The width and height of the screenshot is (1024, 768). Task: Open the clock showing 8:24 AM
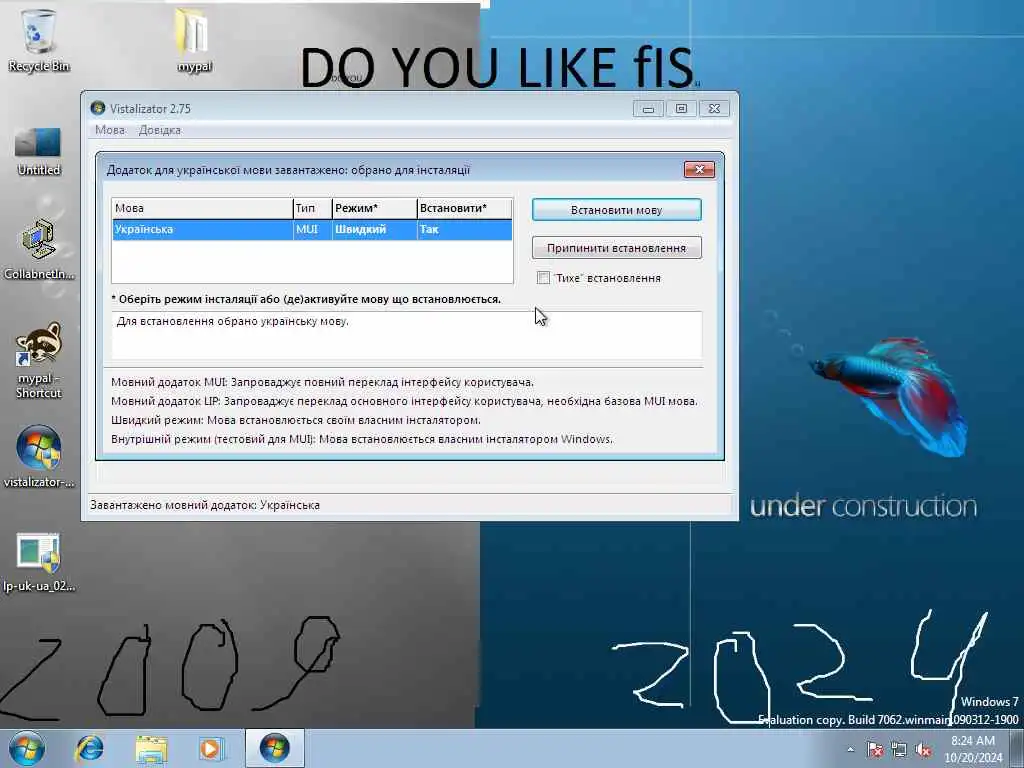973,749
